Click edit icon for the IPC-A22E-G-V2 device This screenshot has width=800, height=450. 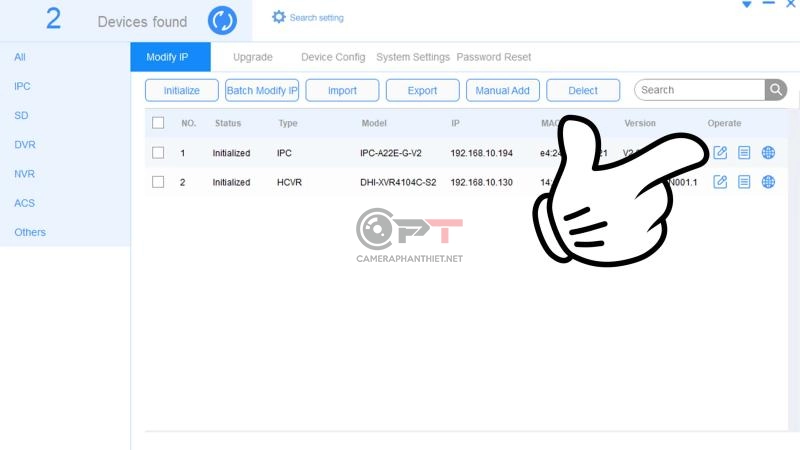(x=720, y=153)
